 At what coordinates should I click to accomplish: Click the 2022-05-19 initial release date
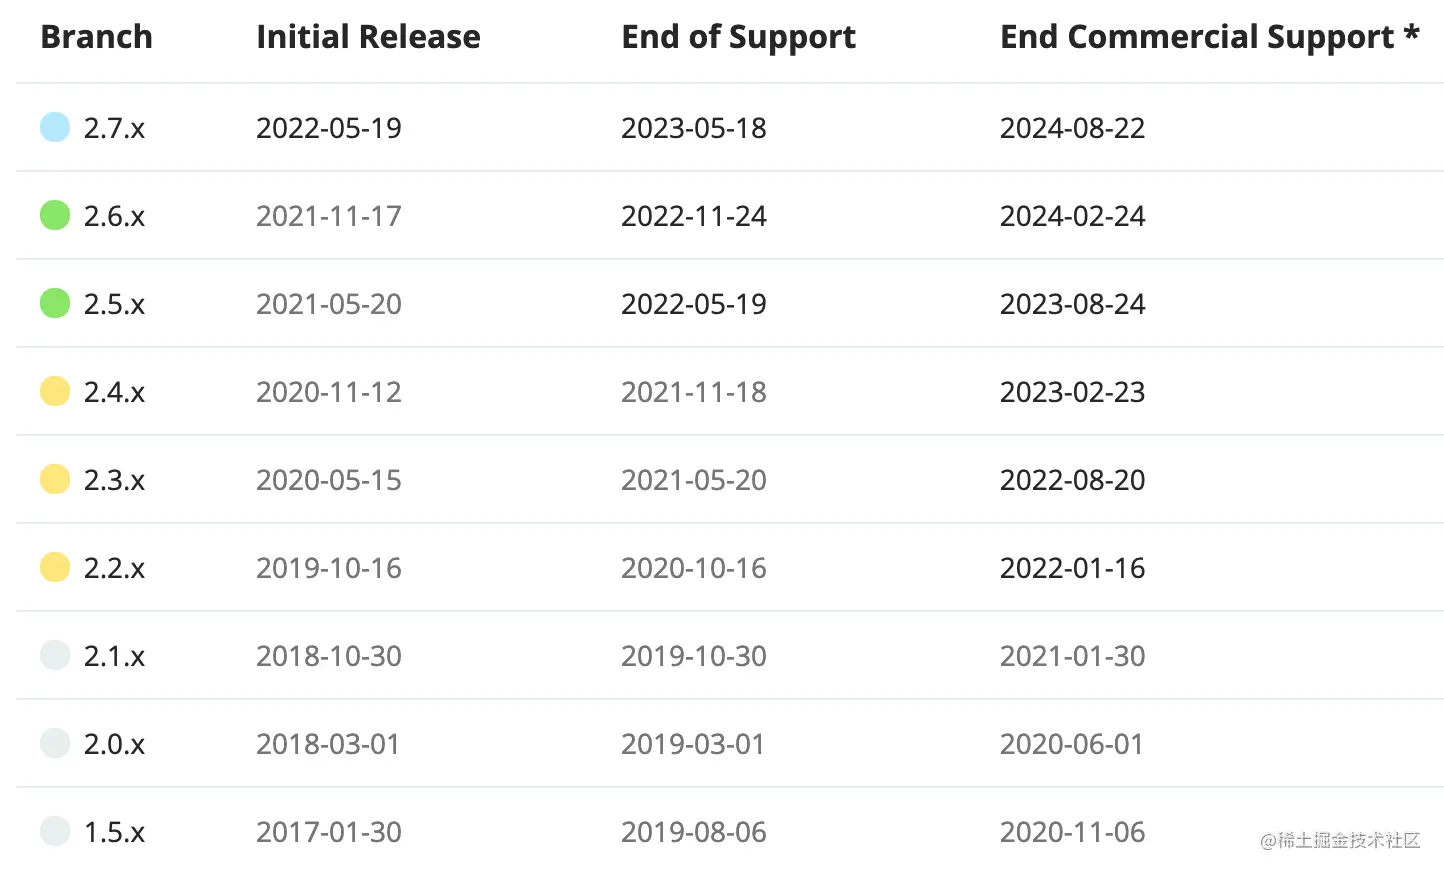tap(329, 128)
